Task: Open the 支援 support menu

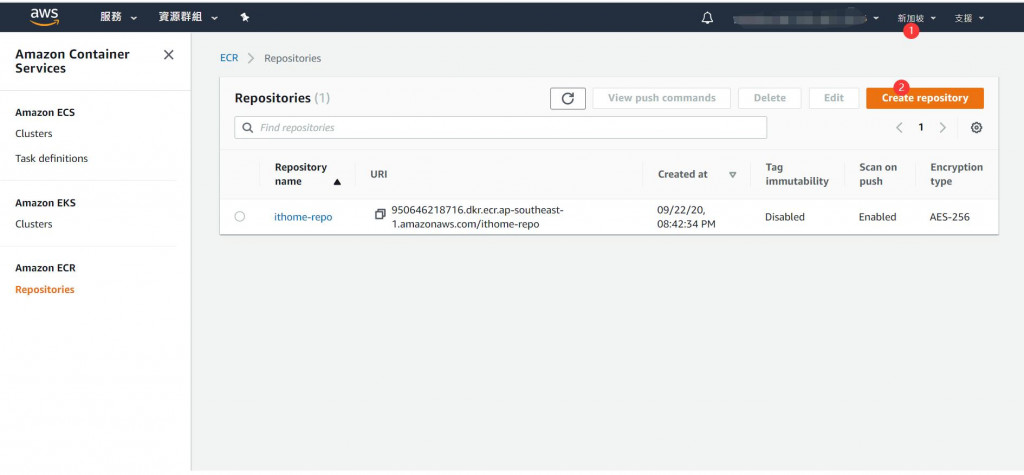Action: (969, 18)
